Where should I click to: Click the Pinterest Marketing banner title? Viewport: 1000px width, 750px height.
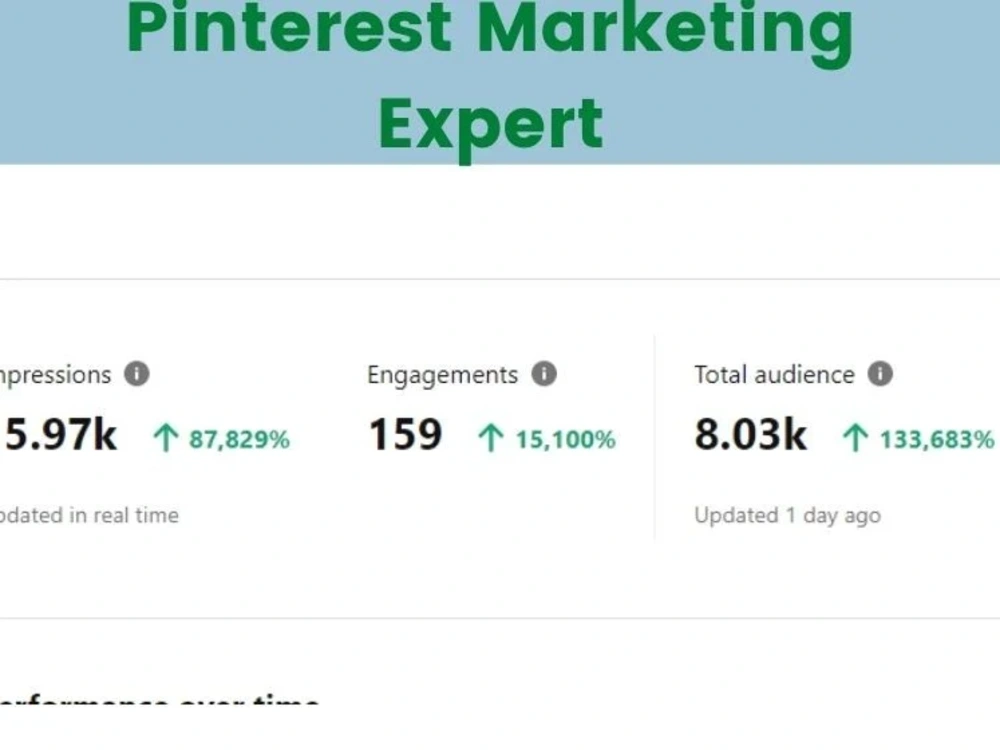click(490, 31)
